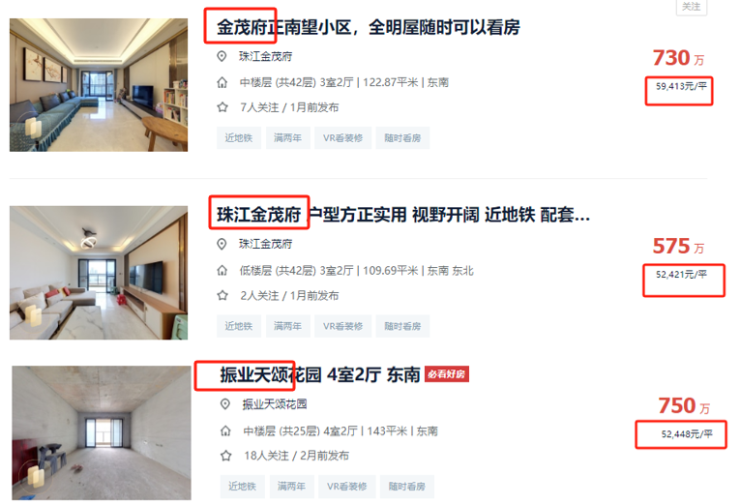Image resolution: width=740 pixels, height=504 pixels.
Task: Click star icon next to 2人关注
Action: [x=222, y=295]
